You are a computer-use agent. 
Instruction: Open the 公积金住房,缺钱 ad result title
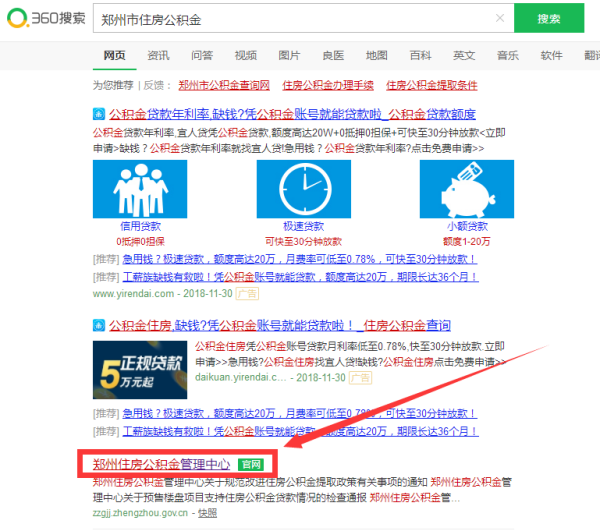point(280,326)
